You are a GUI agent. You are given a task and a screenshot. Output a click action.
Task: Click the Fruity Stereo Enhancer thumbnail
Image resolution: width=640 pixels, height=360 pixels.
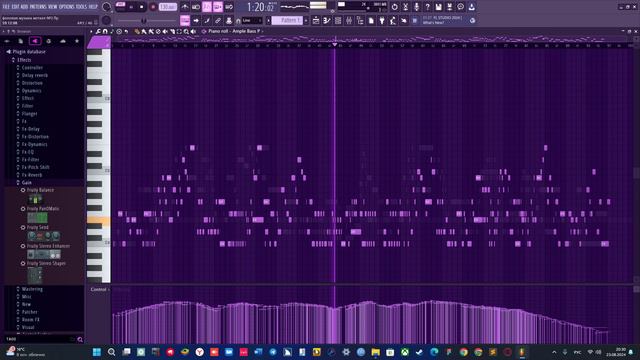click(x=44, y=255)
